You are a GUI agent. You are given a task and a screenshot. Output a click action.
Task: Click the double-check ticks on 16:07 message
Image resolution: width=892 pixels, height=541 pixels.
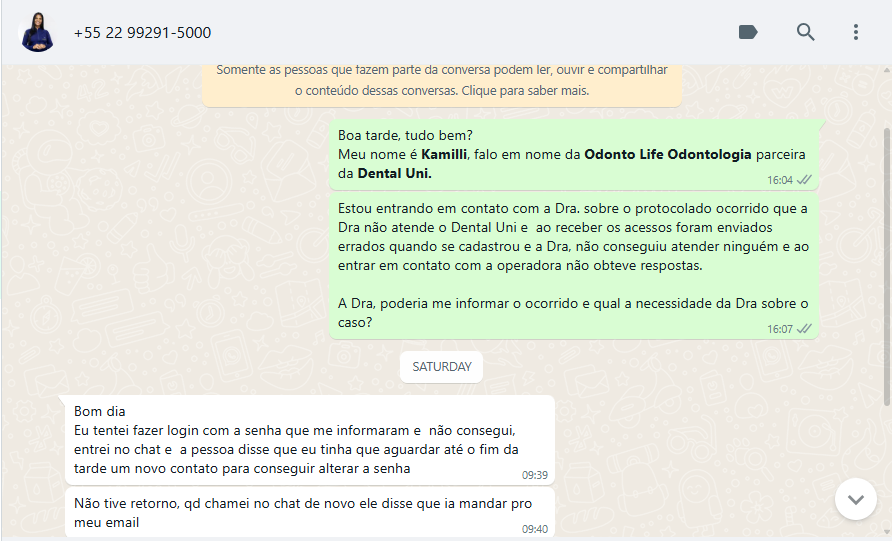pyautogui.click(x=804, y=329)
